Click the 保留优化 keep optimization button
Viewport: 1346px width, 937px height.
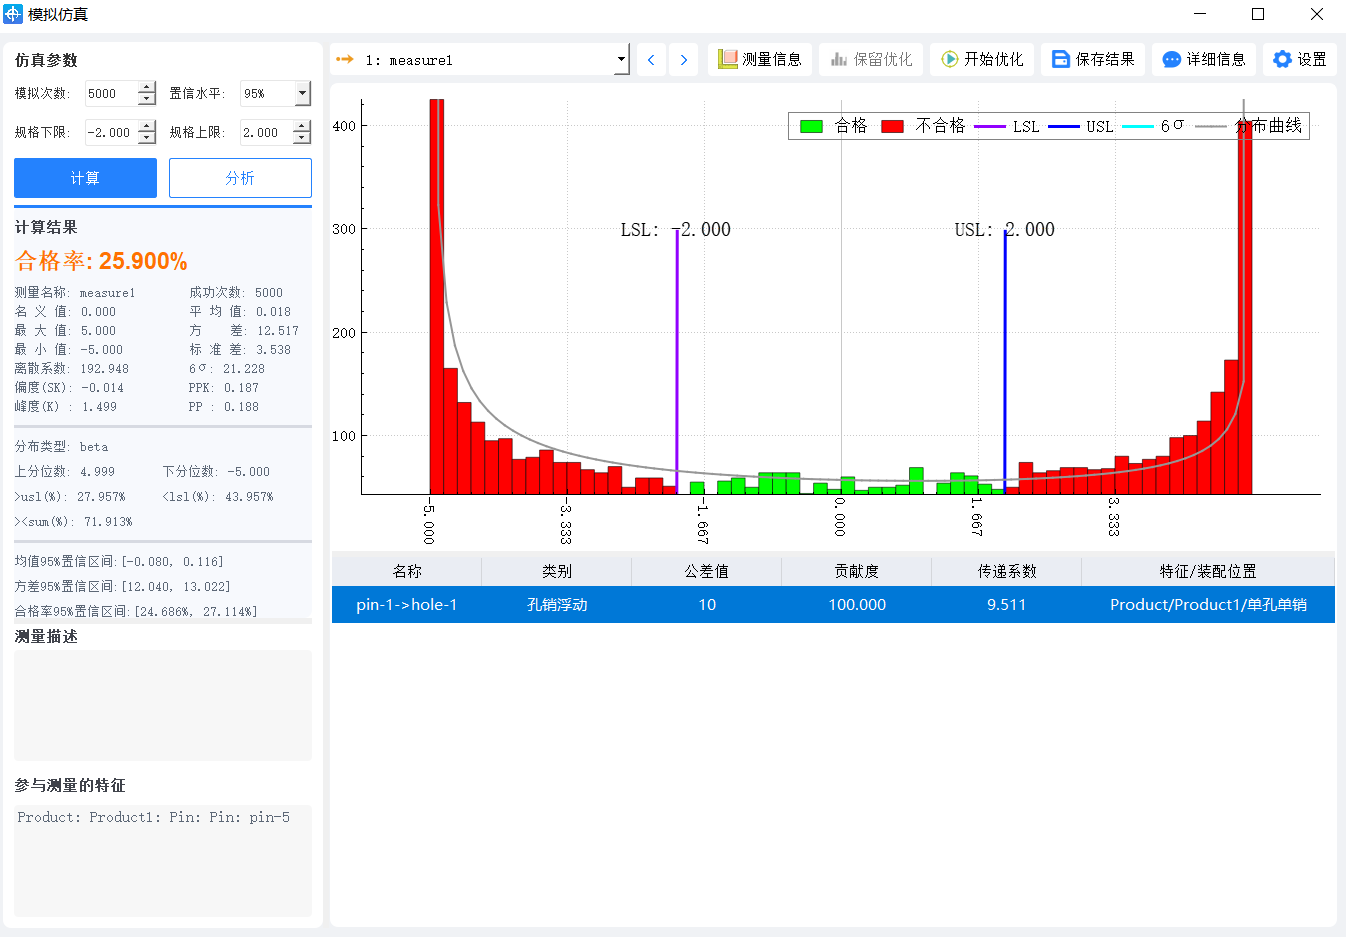[x=871, y=60]
